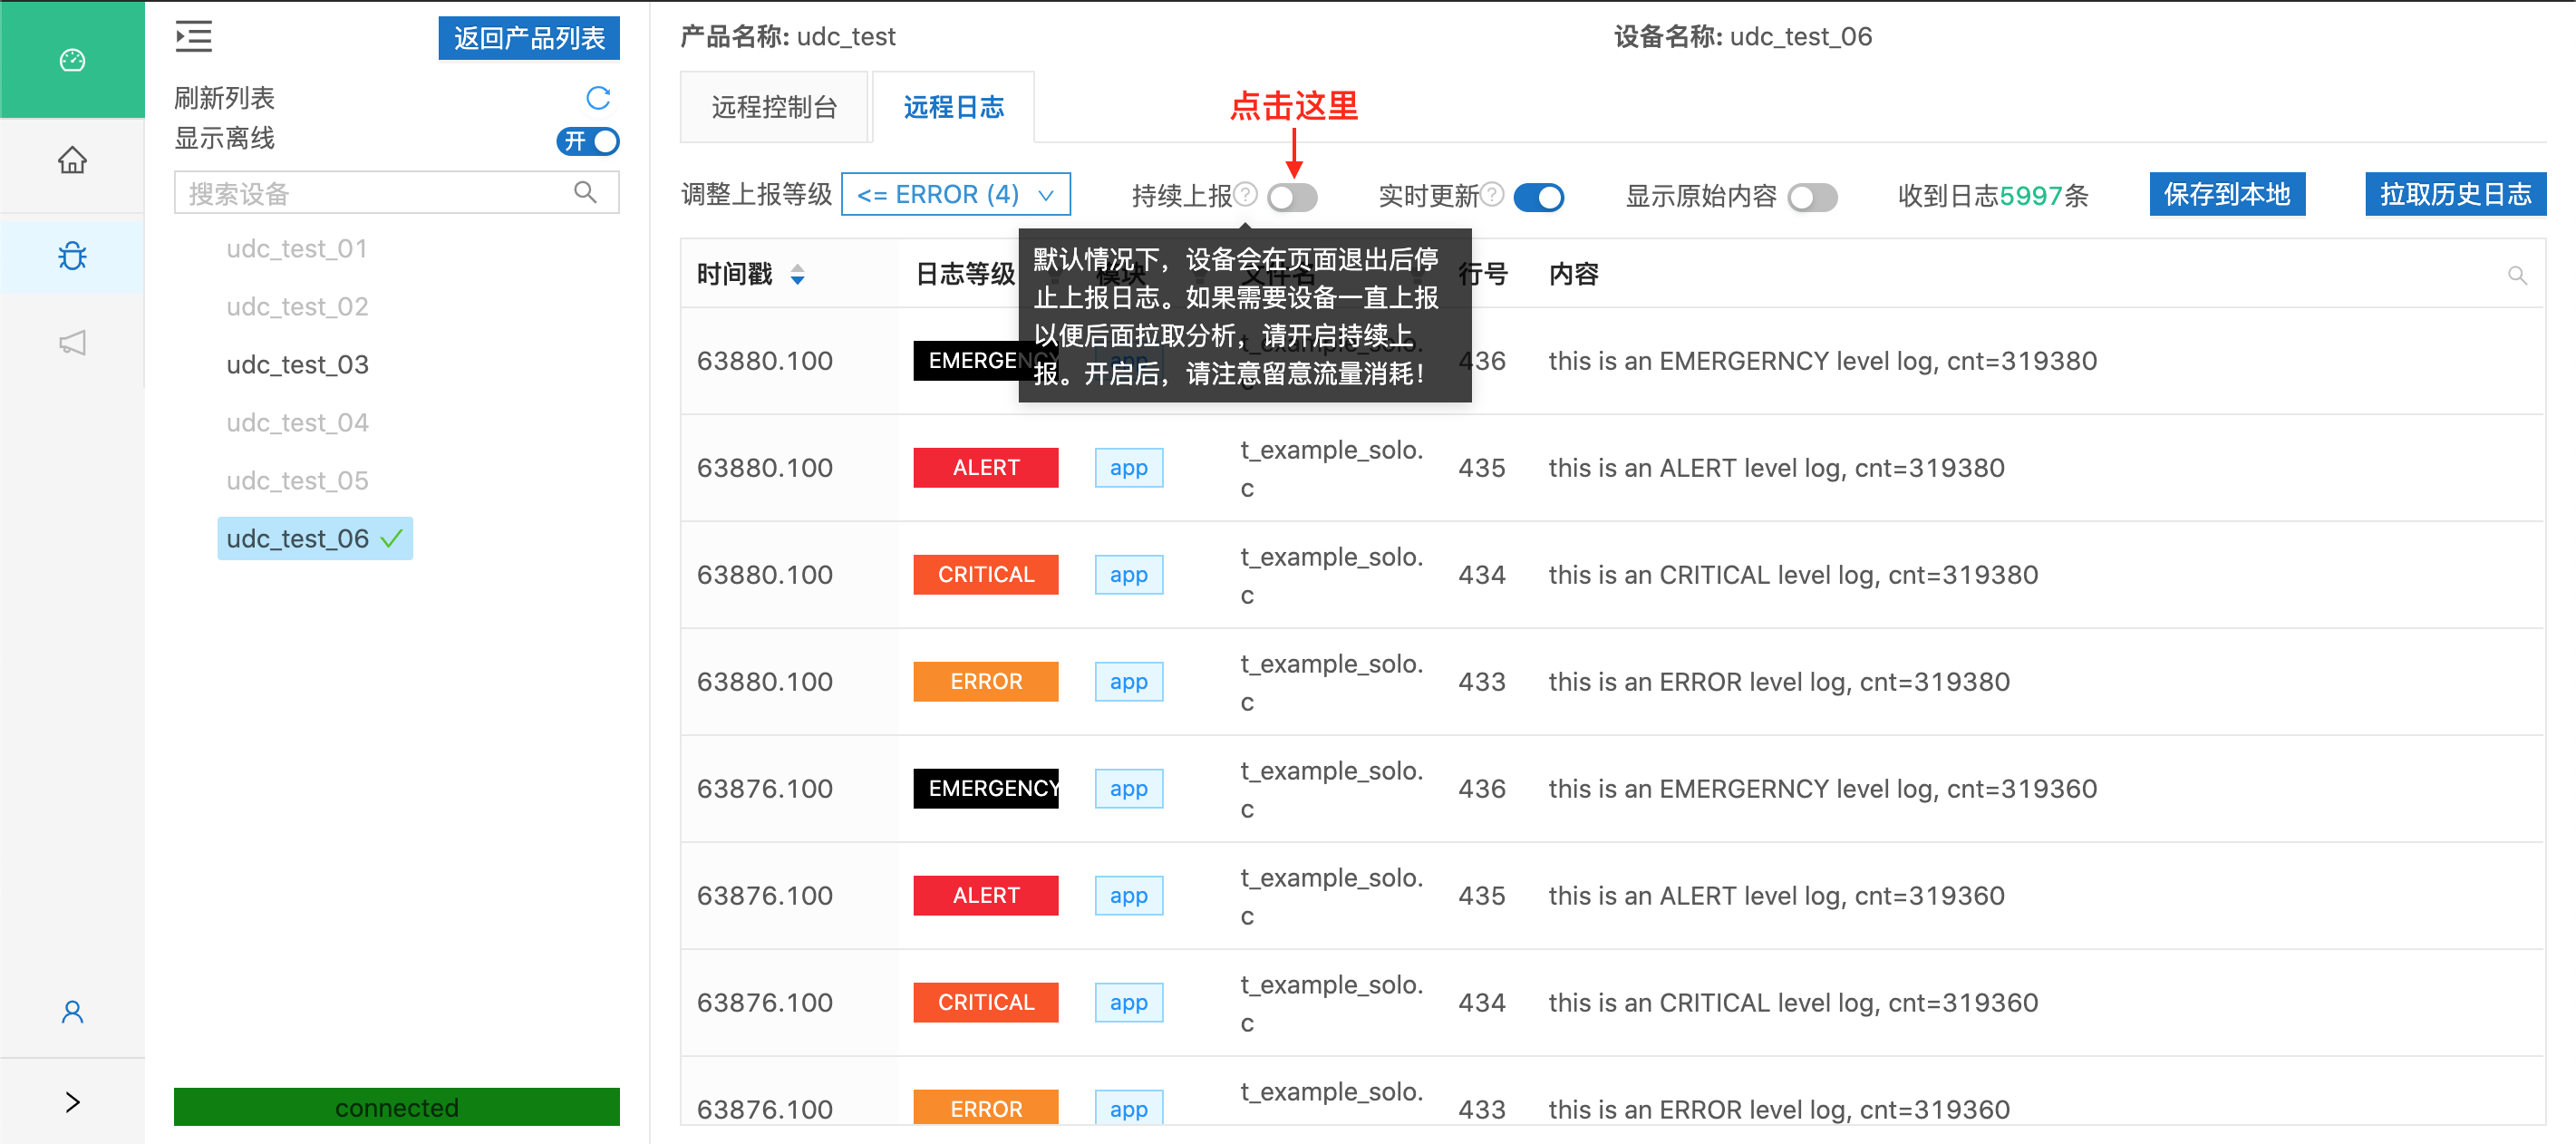Click the search icon in the 内容 column header
Image resolution: width=2576 pixels, height=1144 pixels.
[2517, 275]
